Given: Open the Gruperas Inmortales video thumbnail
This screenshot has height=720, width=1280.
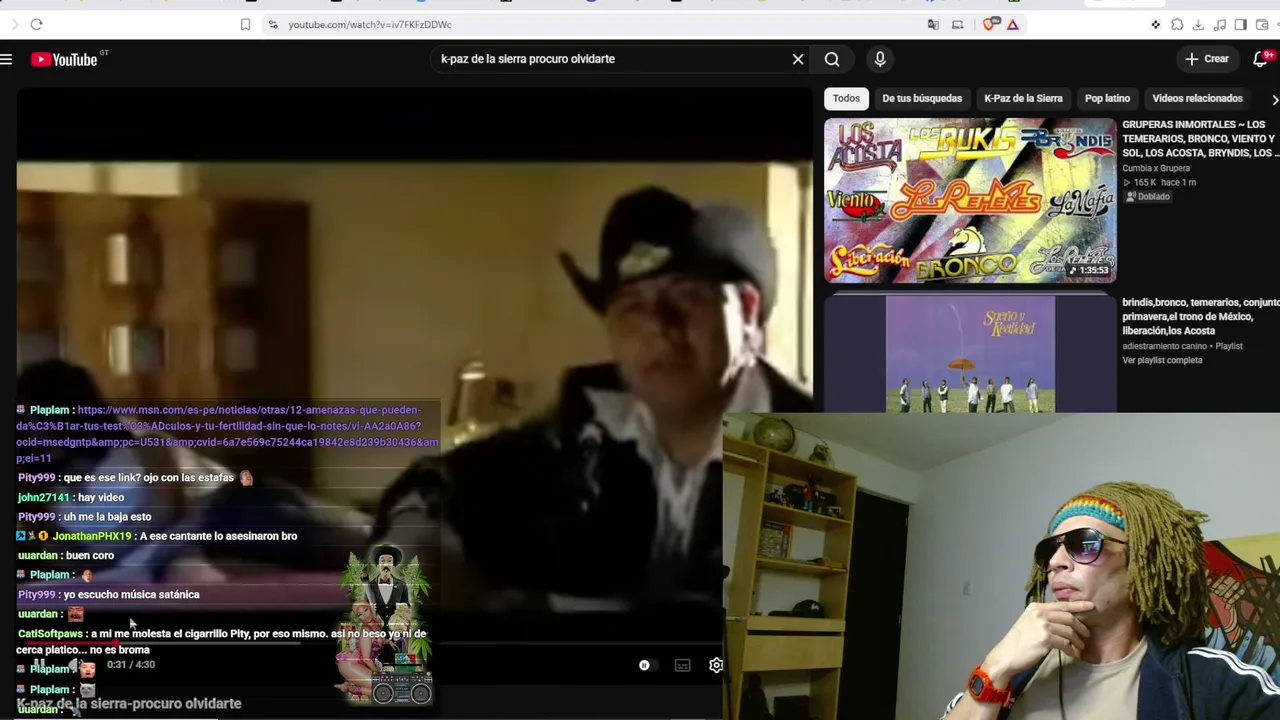Looking at the screenshot, I should [x=970, y=201].
